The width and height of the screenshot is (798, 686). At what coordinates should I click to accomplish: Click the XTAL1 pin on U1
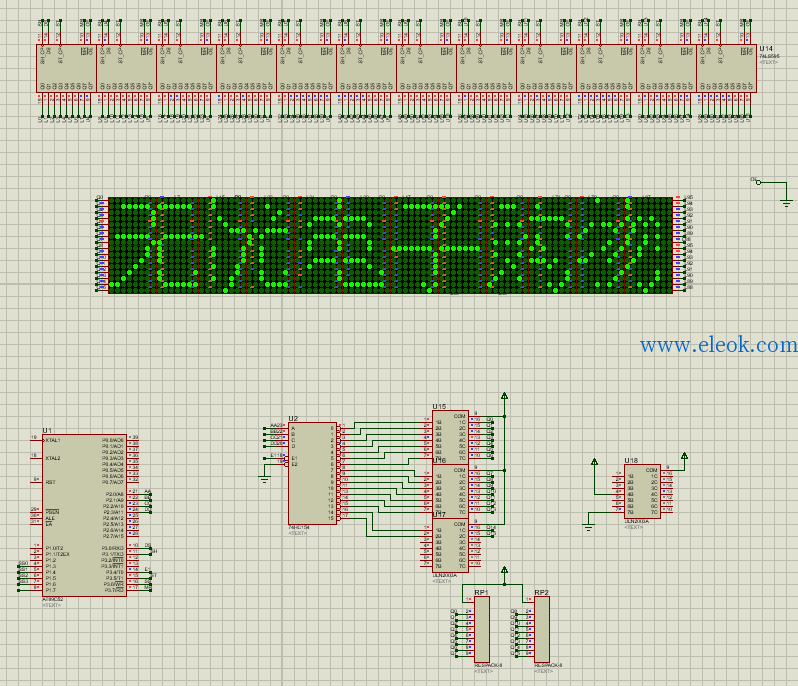[52, 440]
